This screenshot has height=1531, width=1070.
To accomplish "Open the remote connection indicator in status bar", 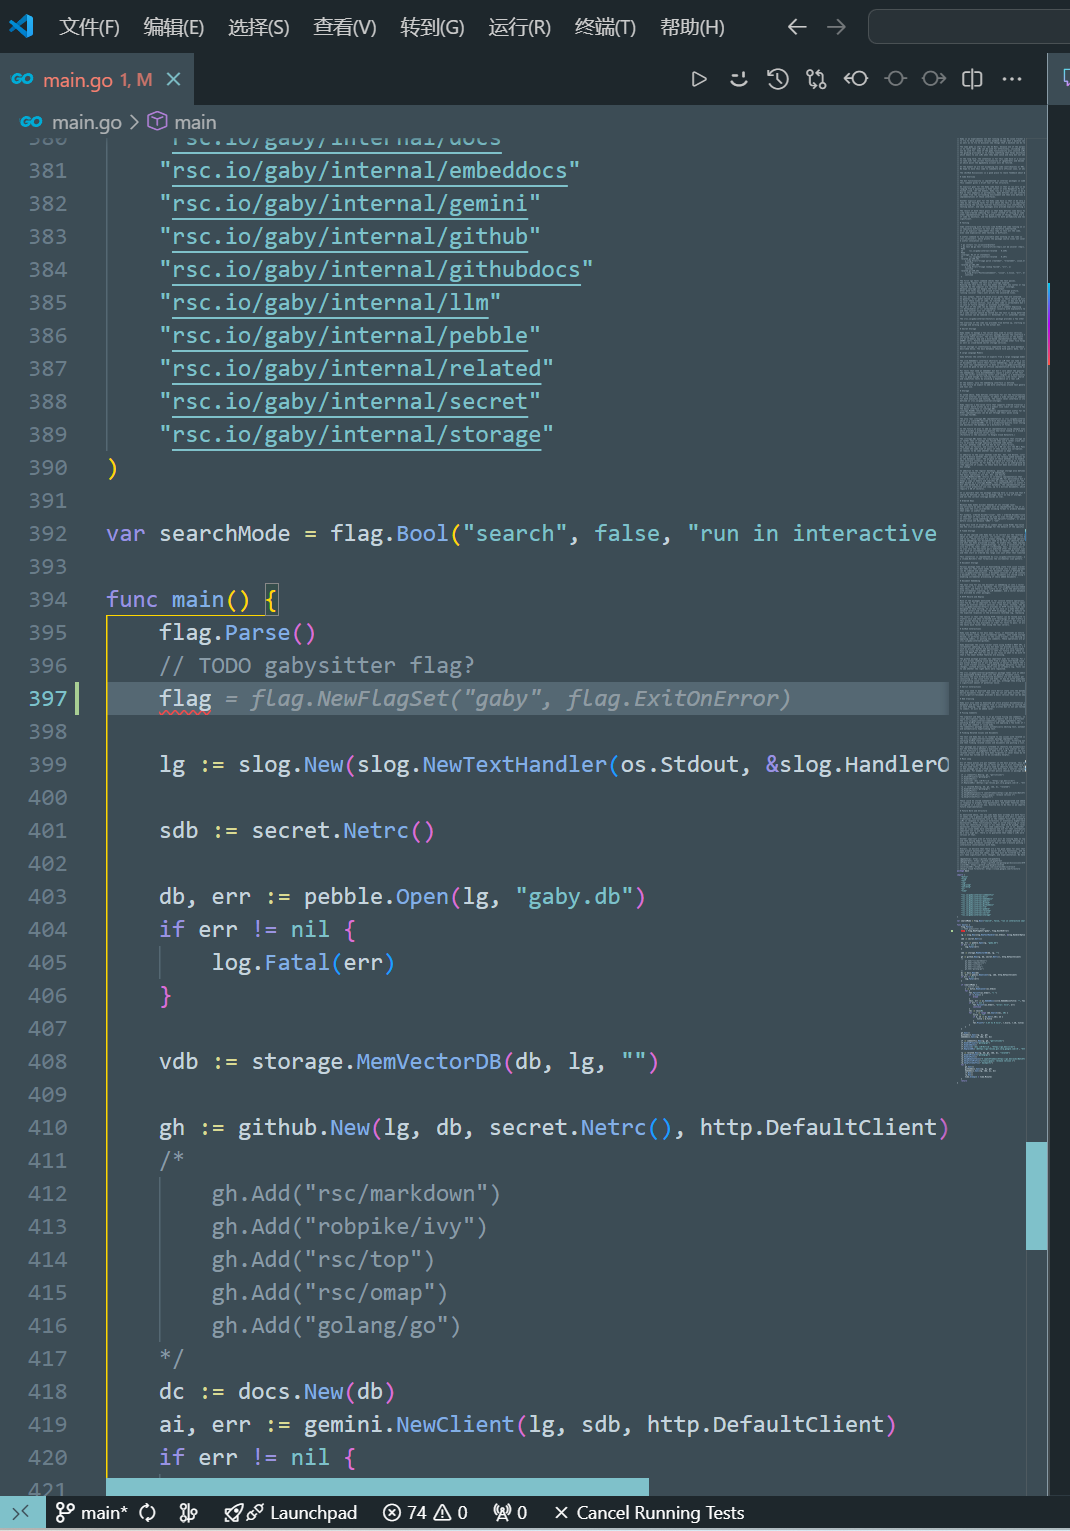I will coord(20,1512).
